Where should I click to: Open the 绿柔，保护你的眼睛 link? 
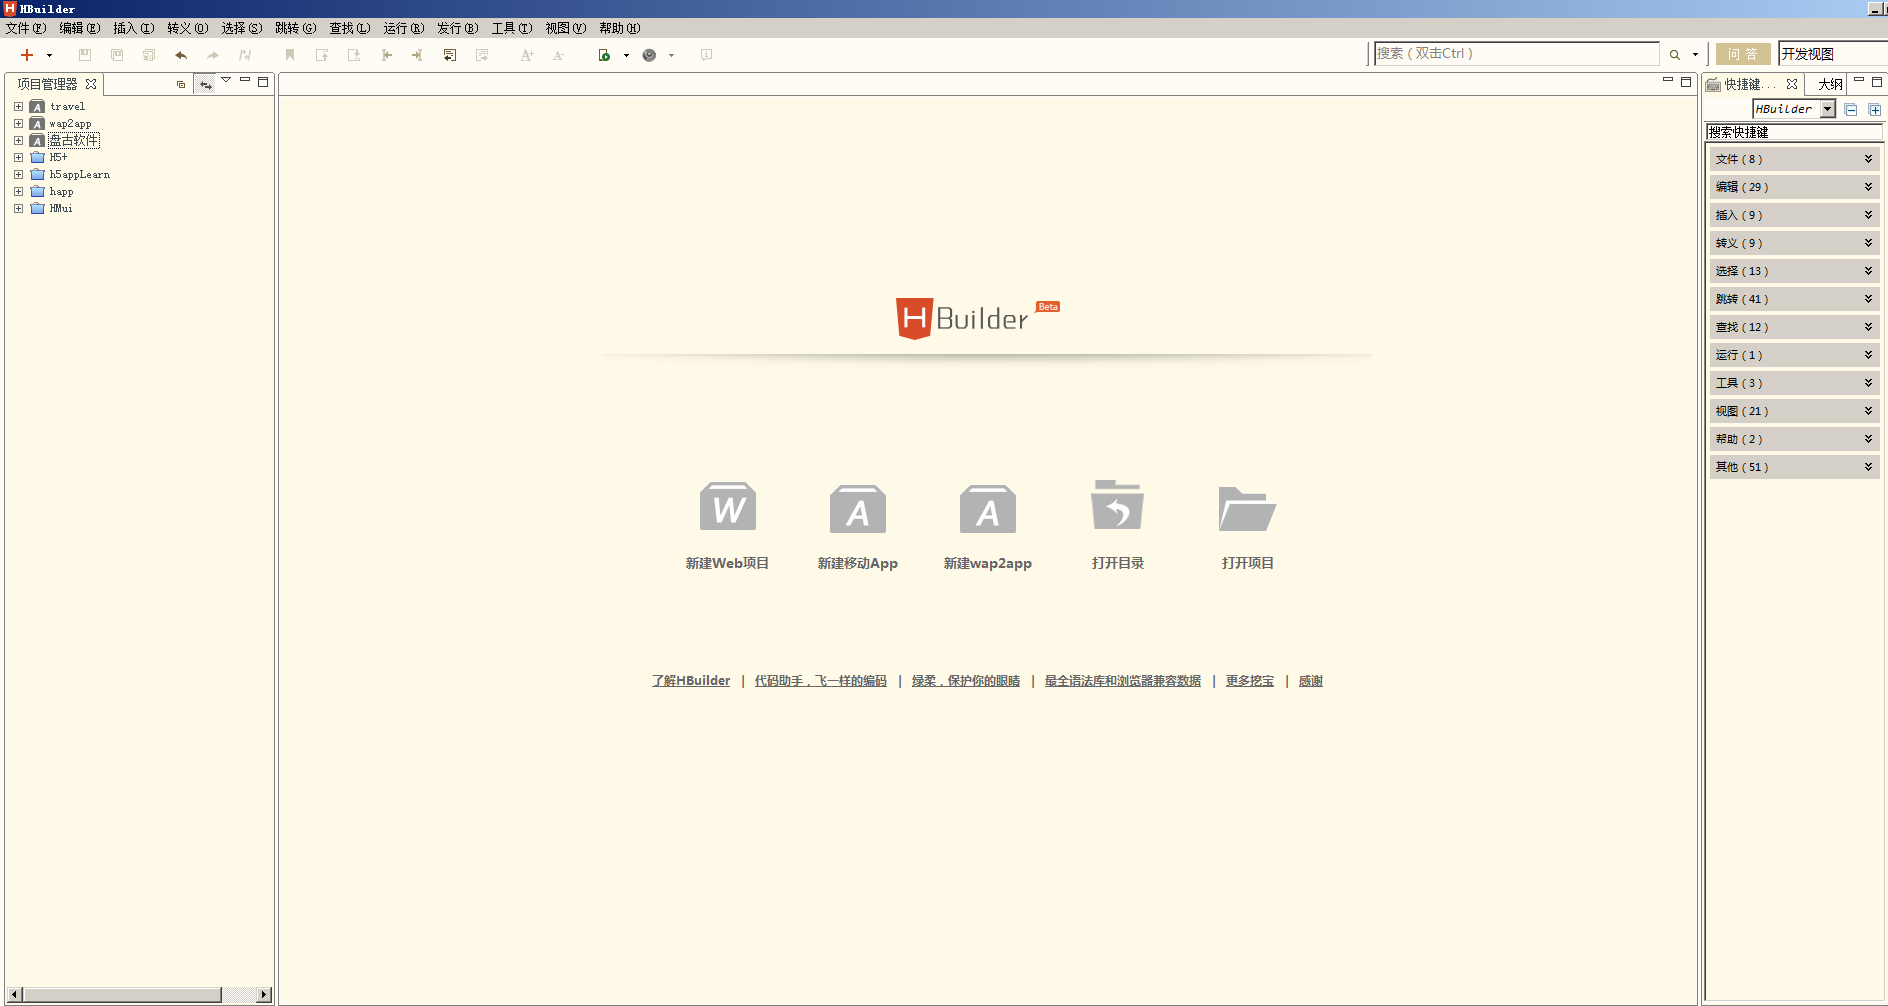click(966, 681)
